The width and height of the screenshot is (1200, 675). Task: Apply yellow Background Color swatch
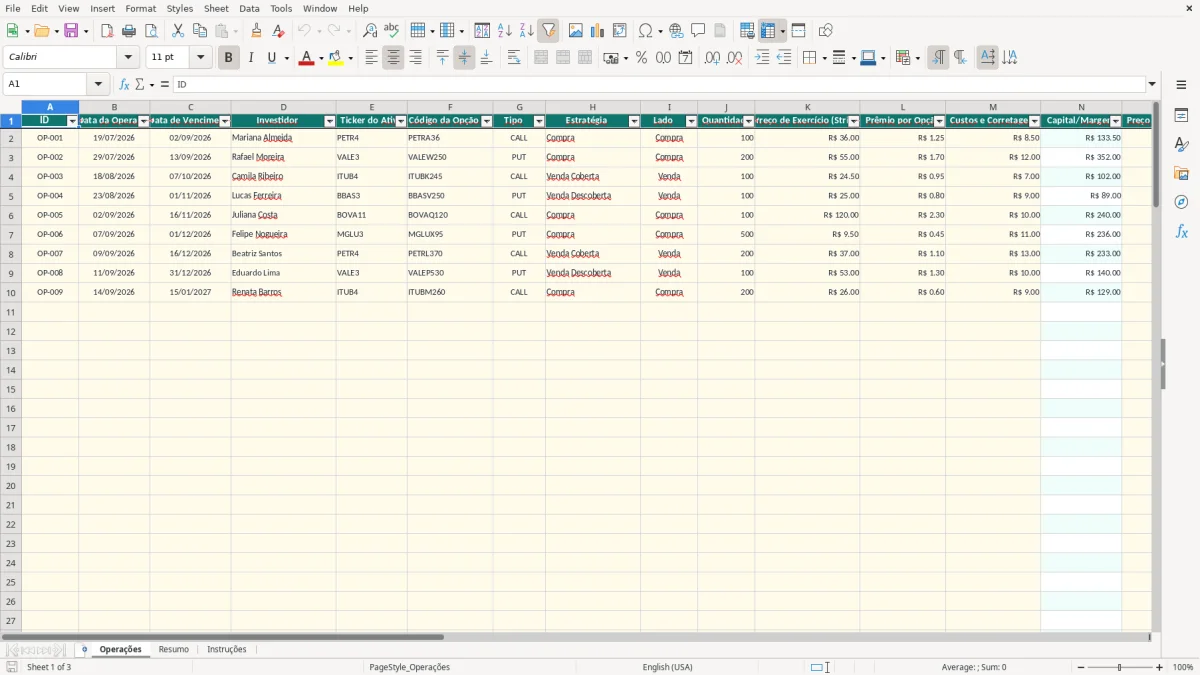(x=336, y=58)
